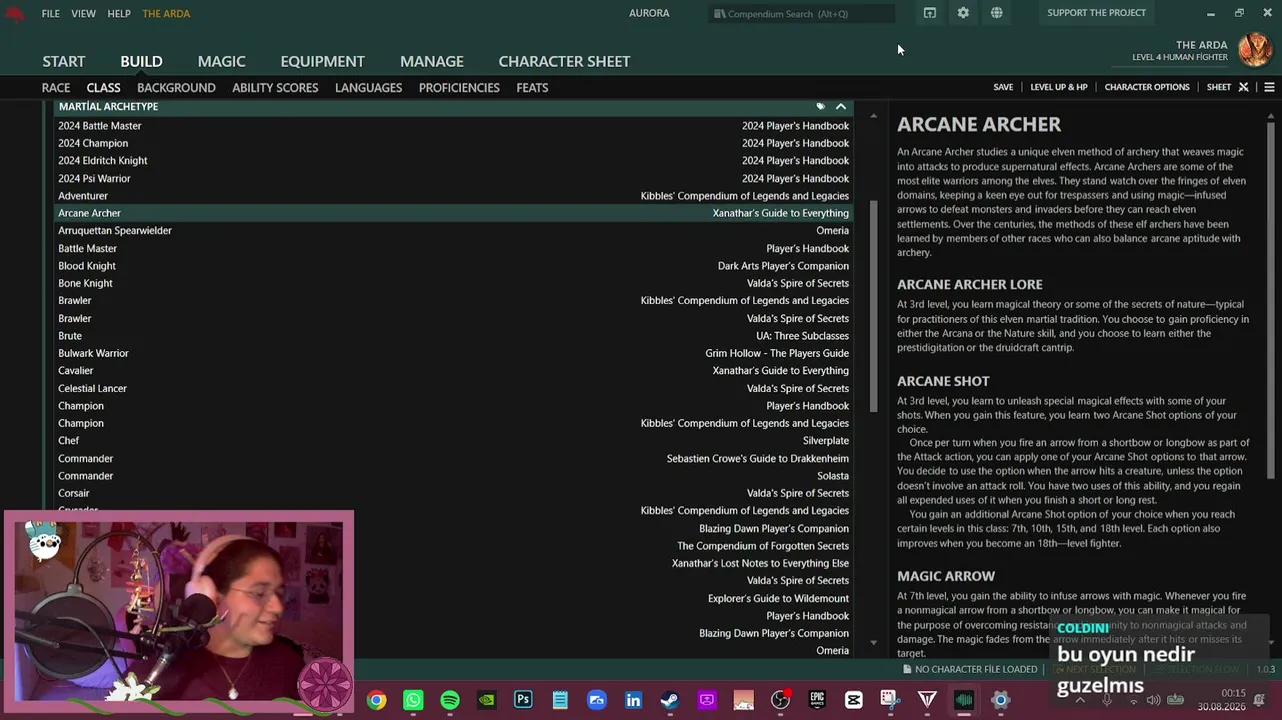Open LinkedIn from the taskbar
1282x720 pixels.
(x=633, y=700)
